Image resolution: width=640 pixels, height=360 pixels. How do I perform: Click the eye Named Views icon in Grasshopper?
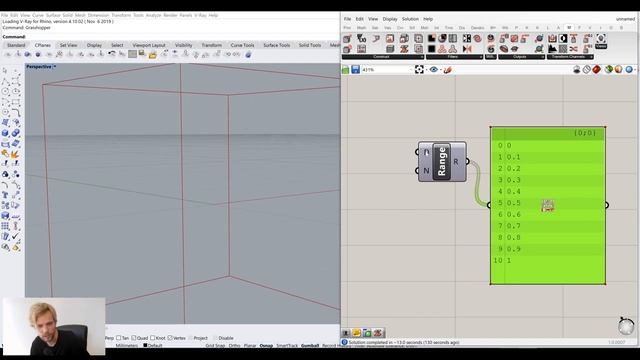433,70
